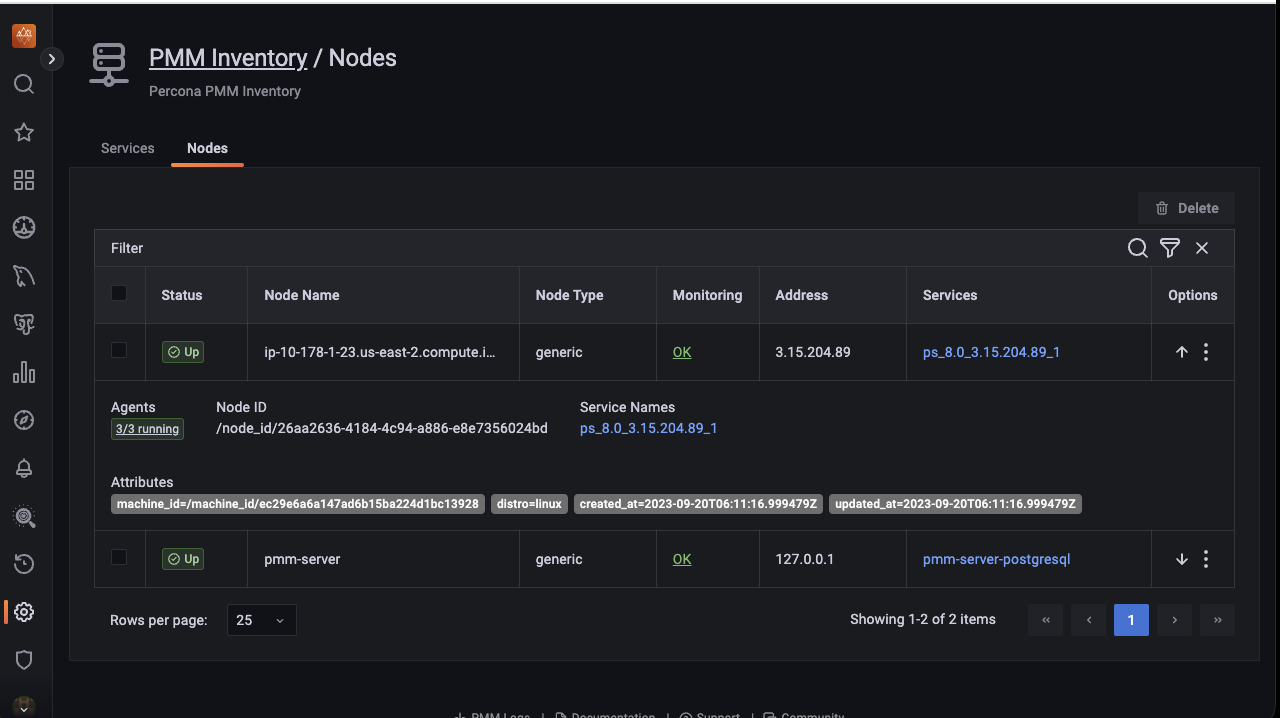Switch to the Services tab
The height and width of the screenshot is (718, 1280).
(x=128, y=148)
